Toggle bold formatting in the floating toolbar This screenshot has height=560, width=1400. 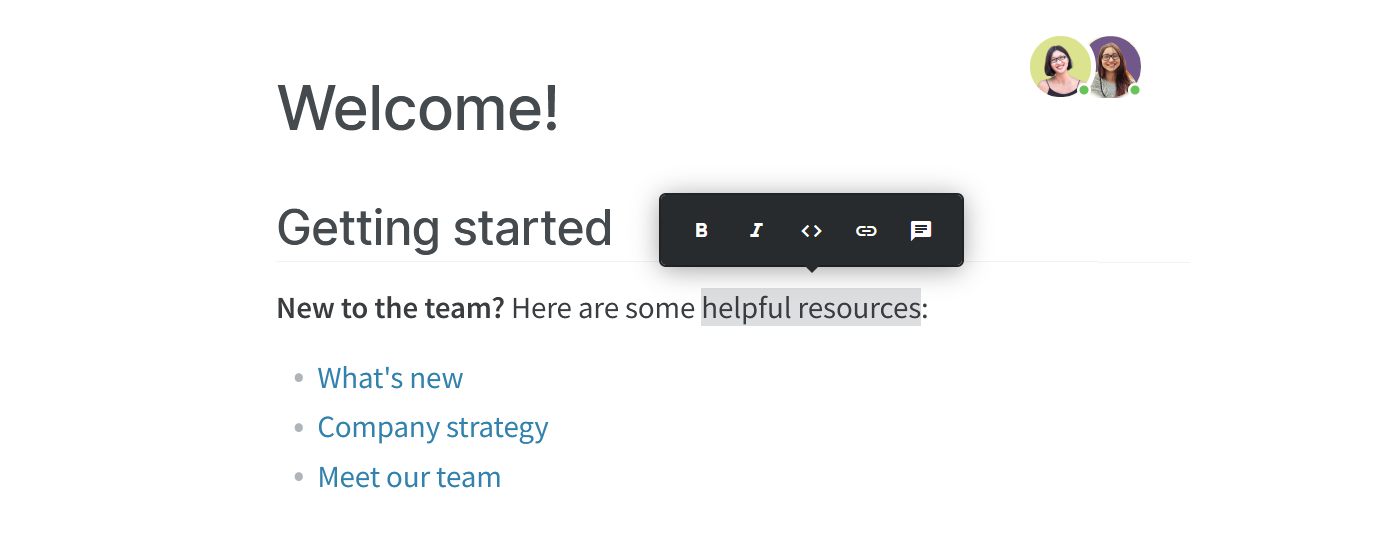coord(701,231)
